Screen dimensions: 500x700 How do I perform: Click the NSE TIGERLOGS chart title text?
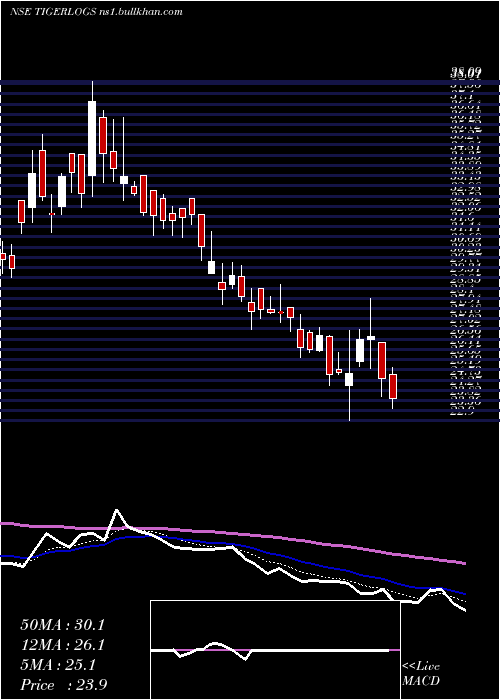(96, 12)
